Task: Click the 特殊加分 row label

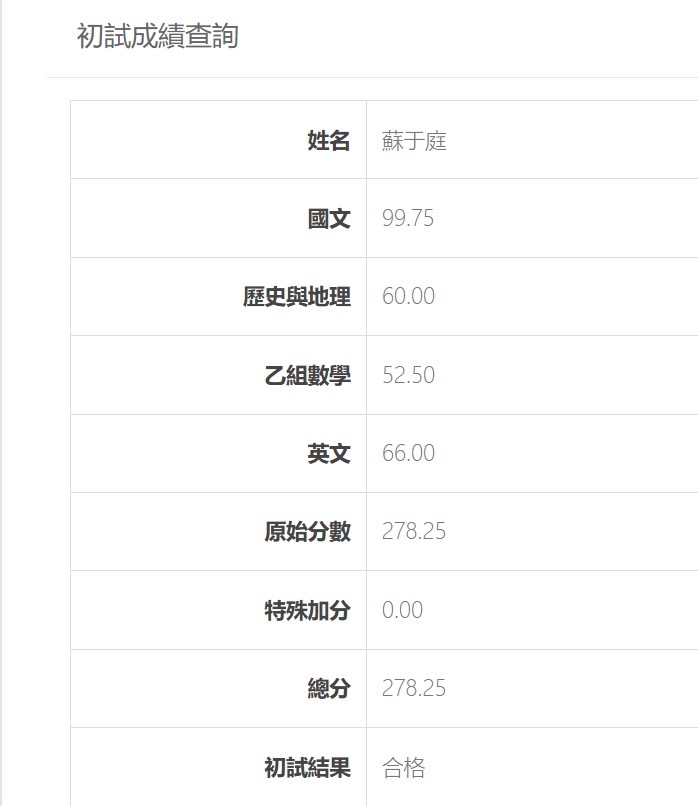Action: coord(307,610)
